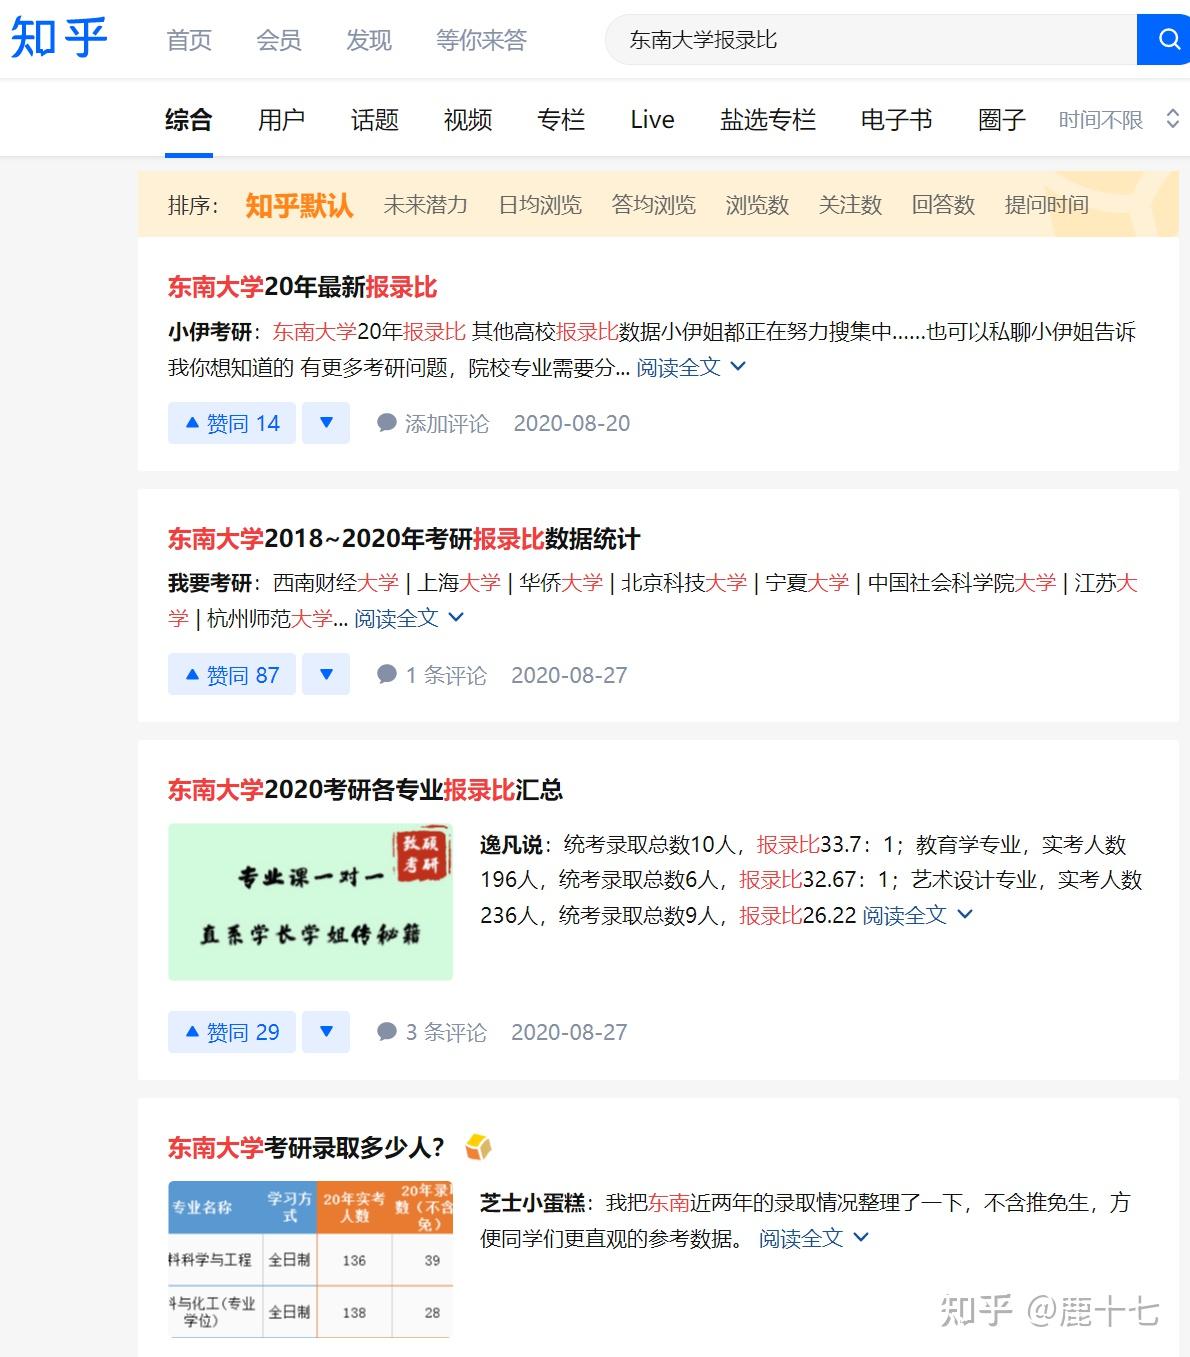Open the 会员 navigation link
This screenshot has height=1357, width=1190.
279,40
